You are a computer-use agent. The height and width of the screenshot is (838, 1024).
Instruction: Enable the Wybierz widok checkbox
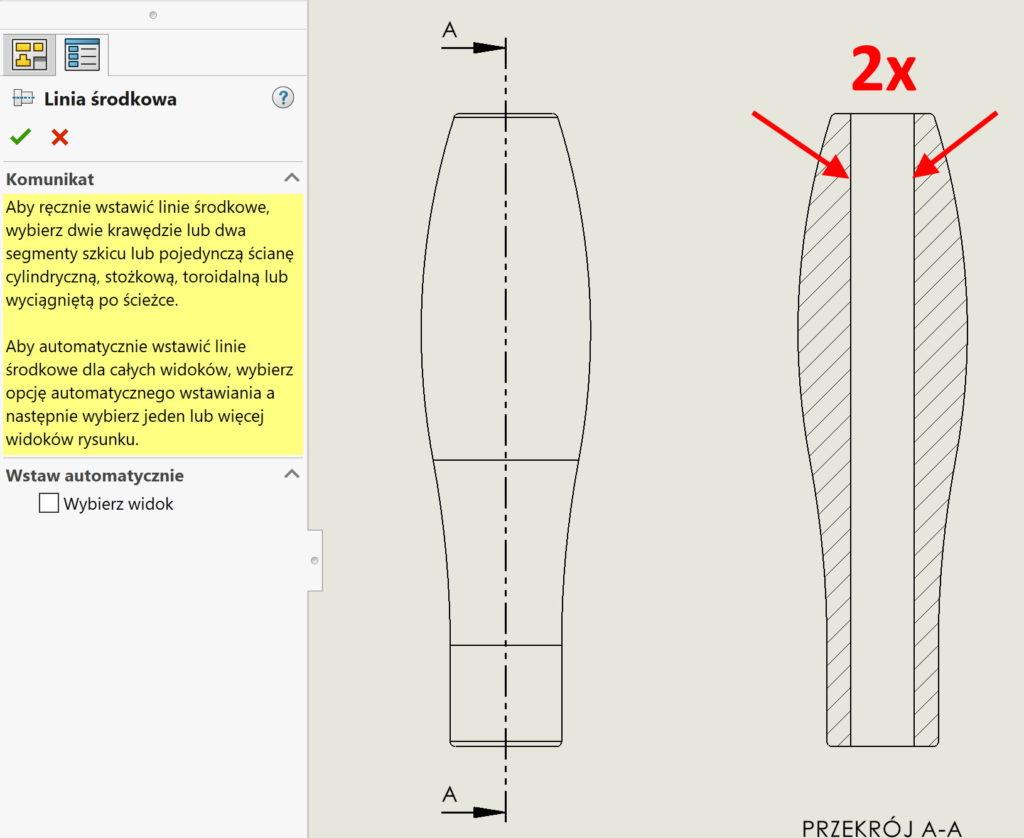pyautogui.click(x=48, y=503)
